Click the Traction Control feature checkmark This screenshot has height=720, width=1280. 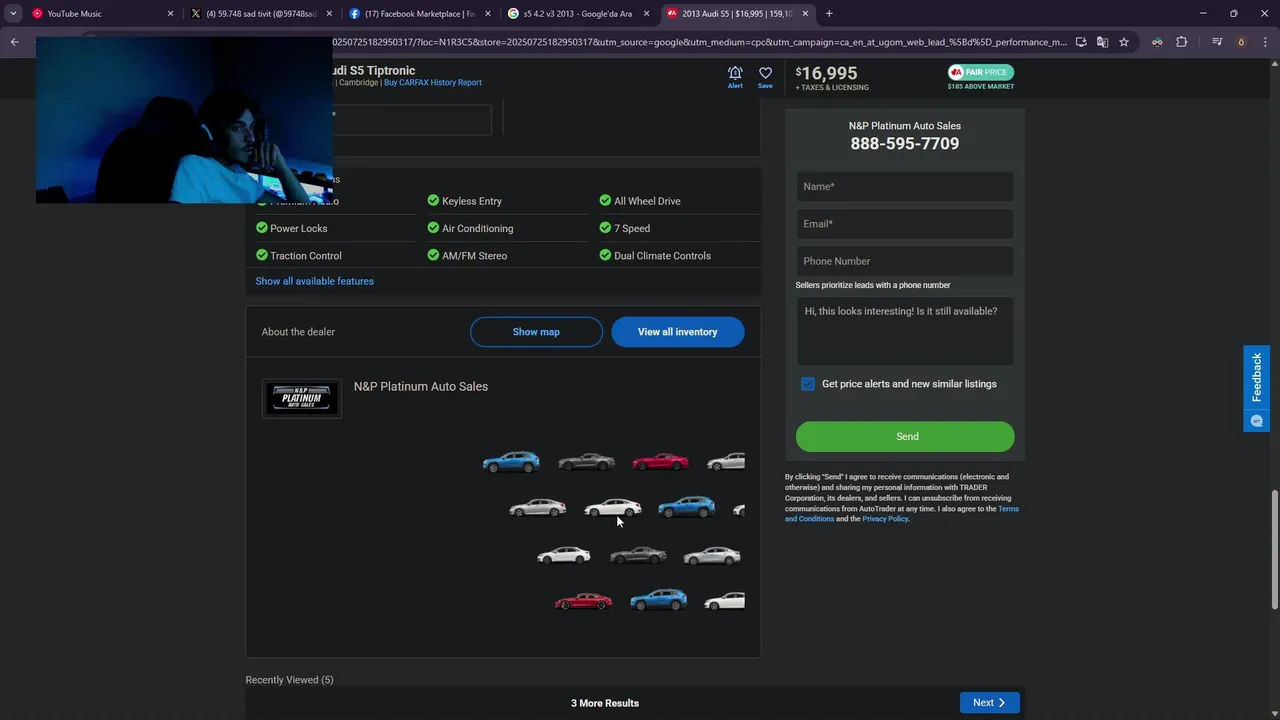point(262,255)
